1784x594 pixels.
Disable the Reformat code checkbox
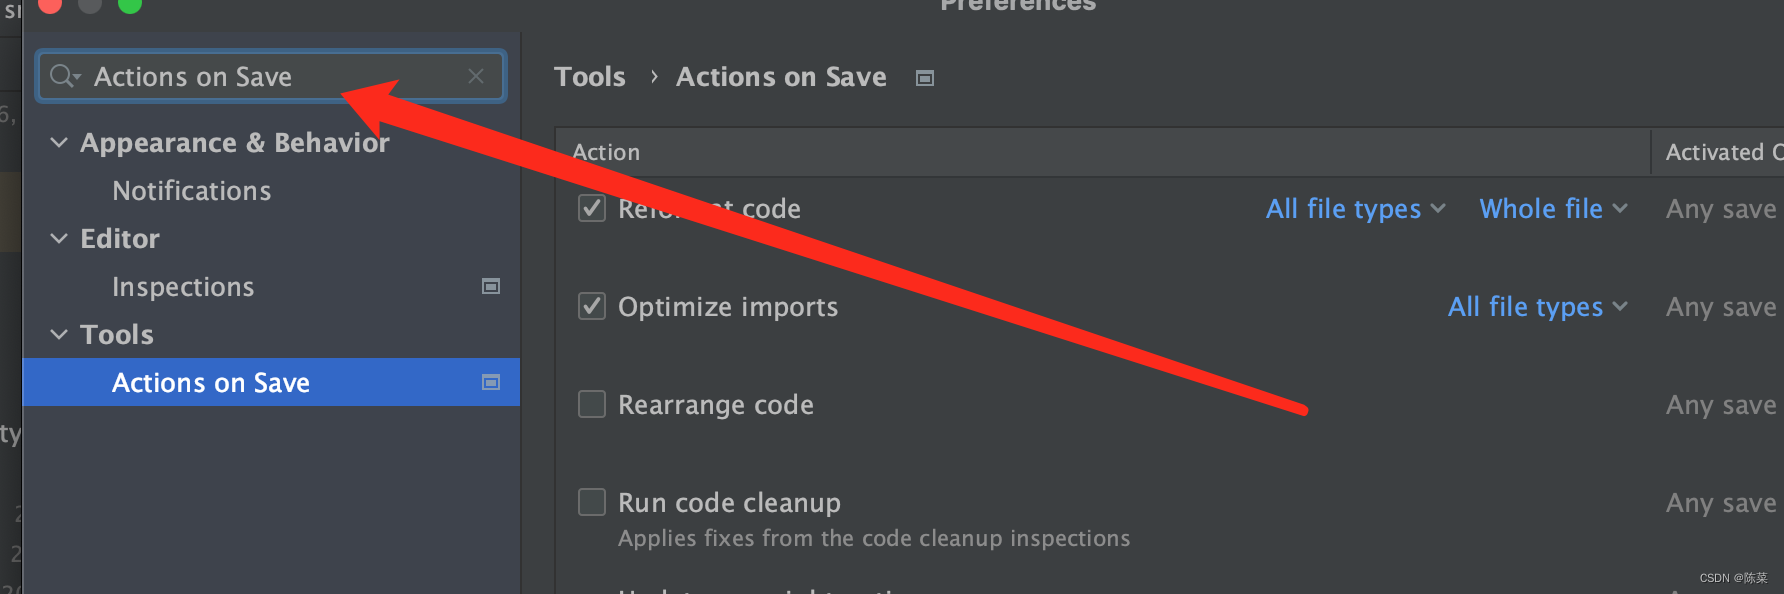coord(592,208)
